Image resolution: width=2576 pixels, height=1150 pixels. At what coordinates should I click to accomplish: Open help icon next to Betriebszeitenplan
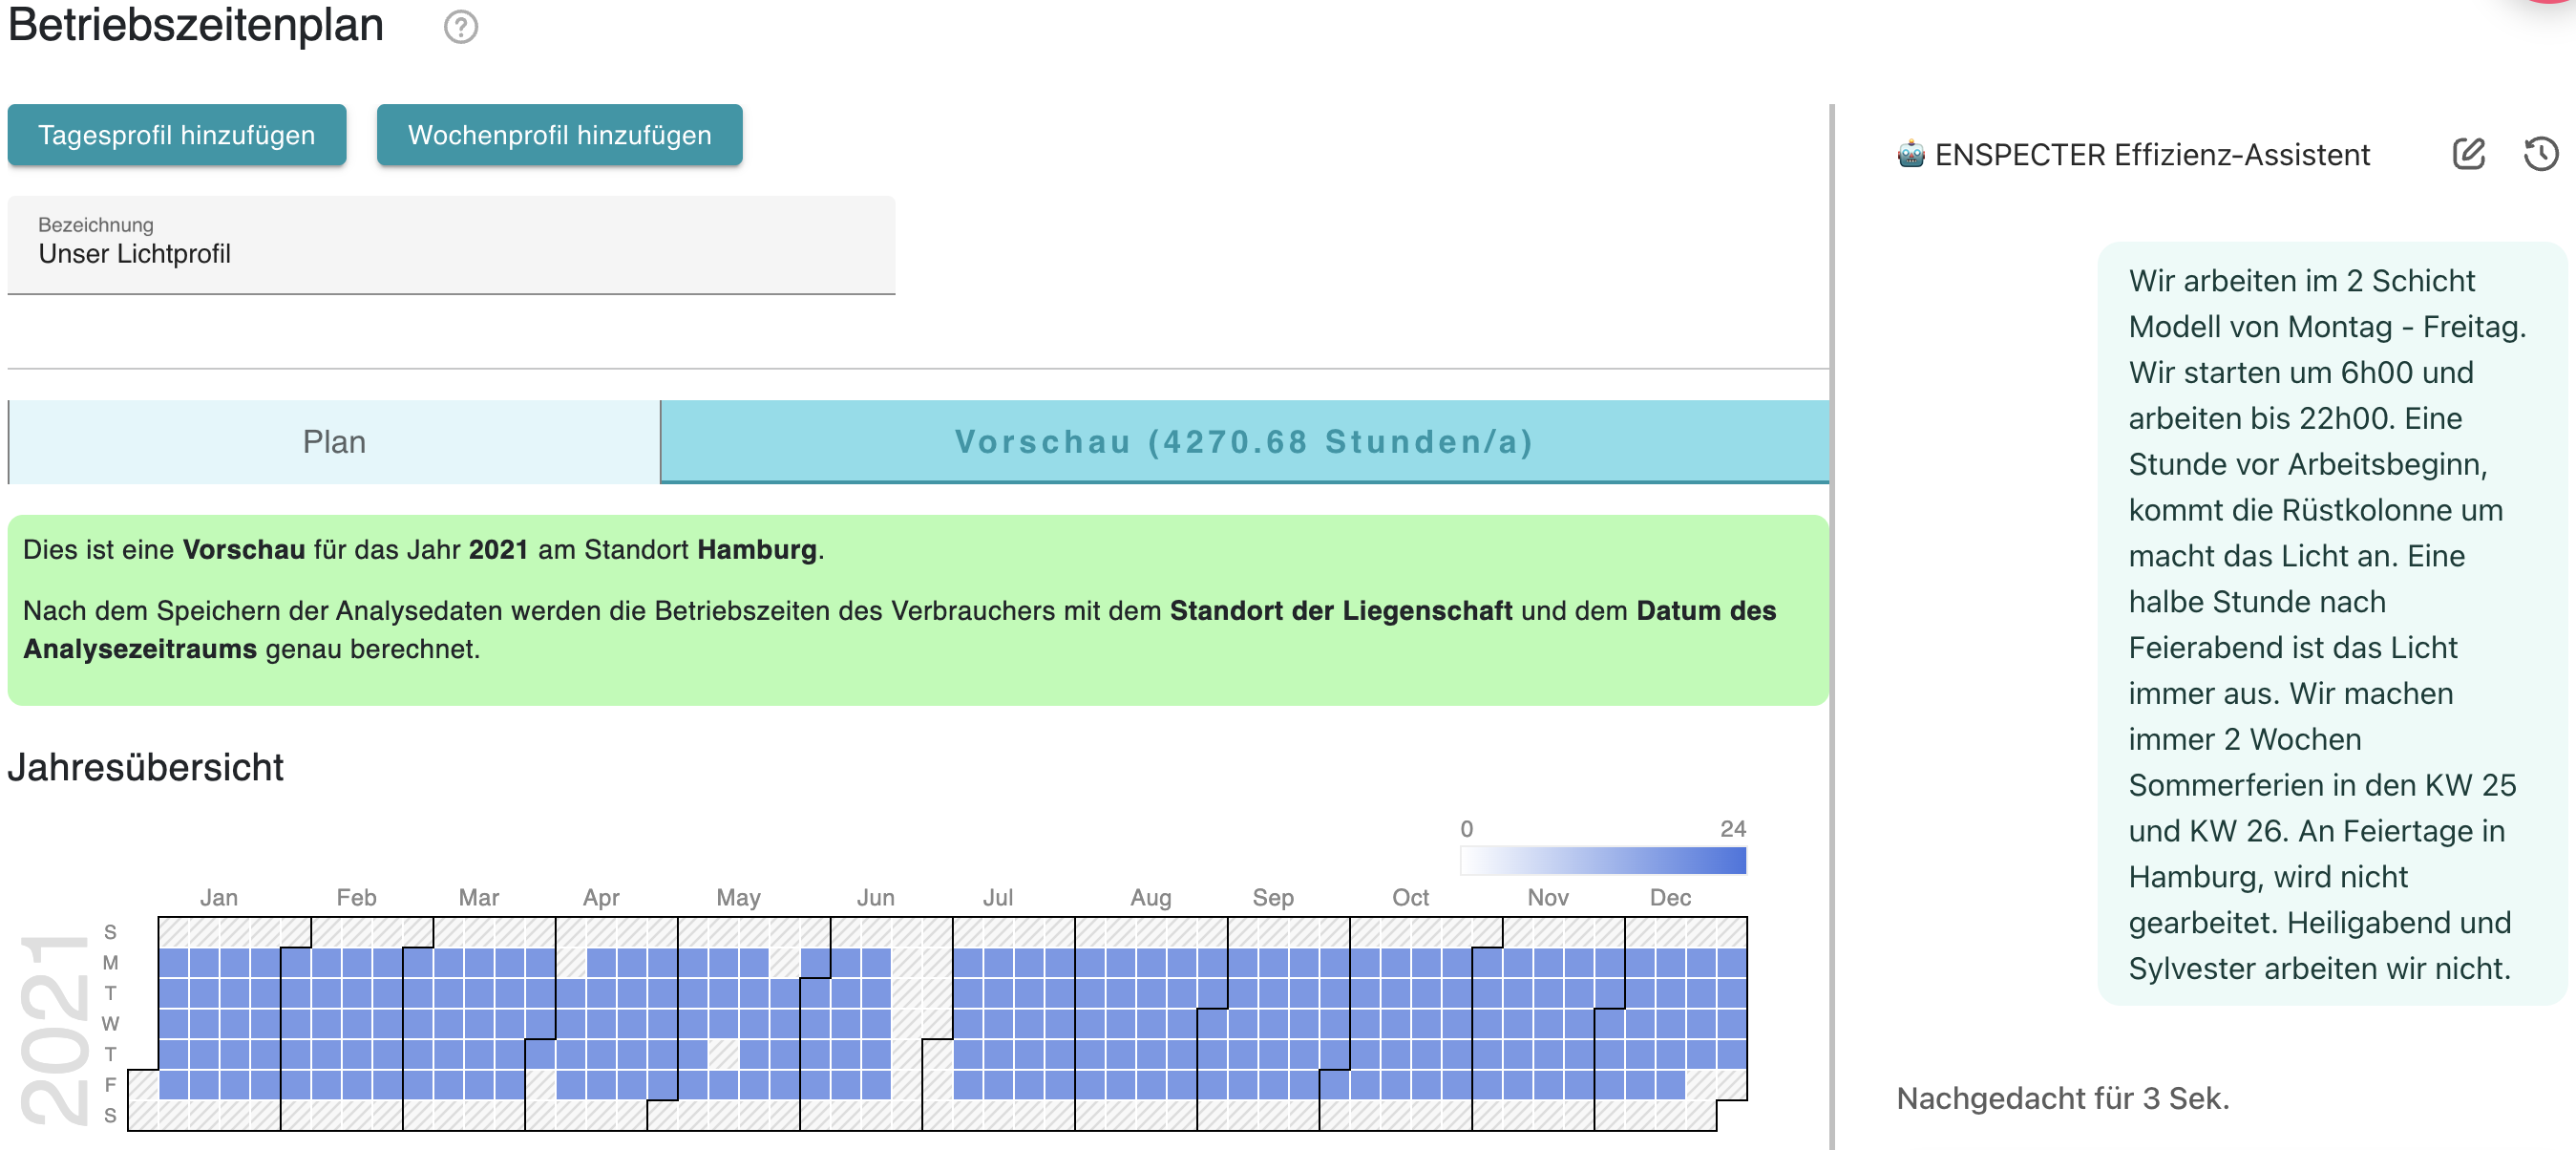pyautogui.click(x=461, y=27)
